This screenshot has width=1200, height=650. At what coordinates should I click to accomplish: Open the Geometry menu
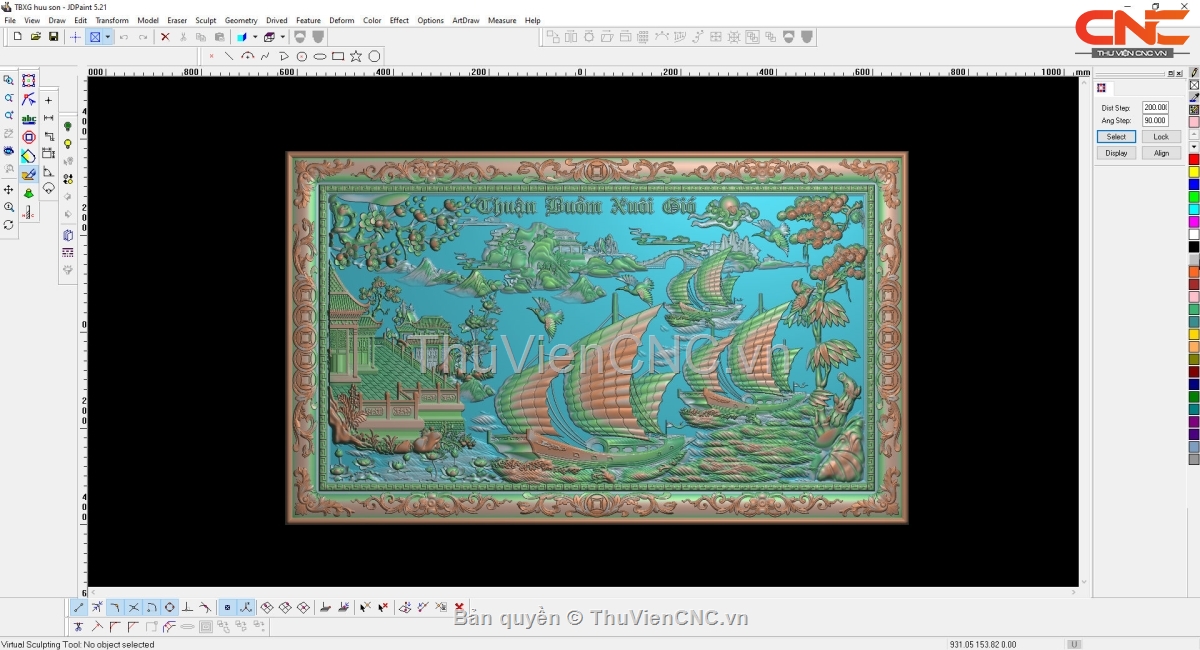tap(241, 20)
